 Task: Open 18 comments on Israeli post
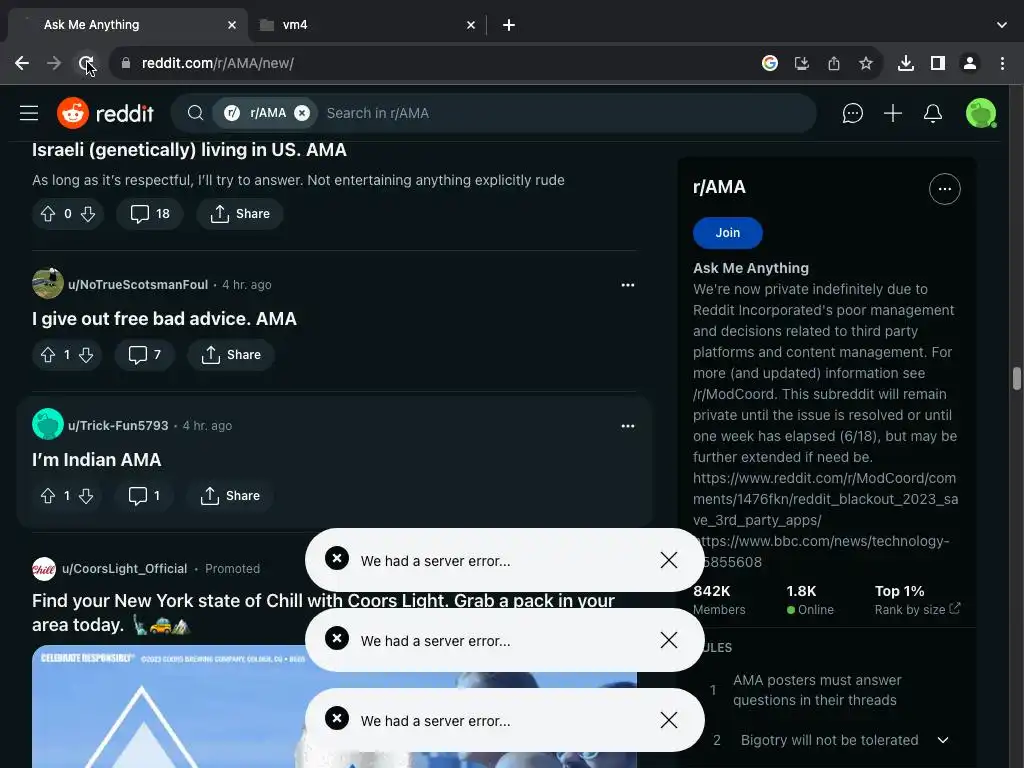(150, 214)
